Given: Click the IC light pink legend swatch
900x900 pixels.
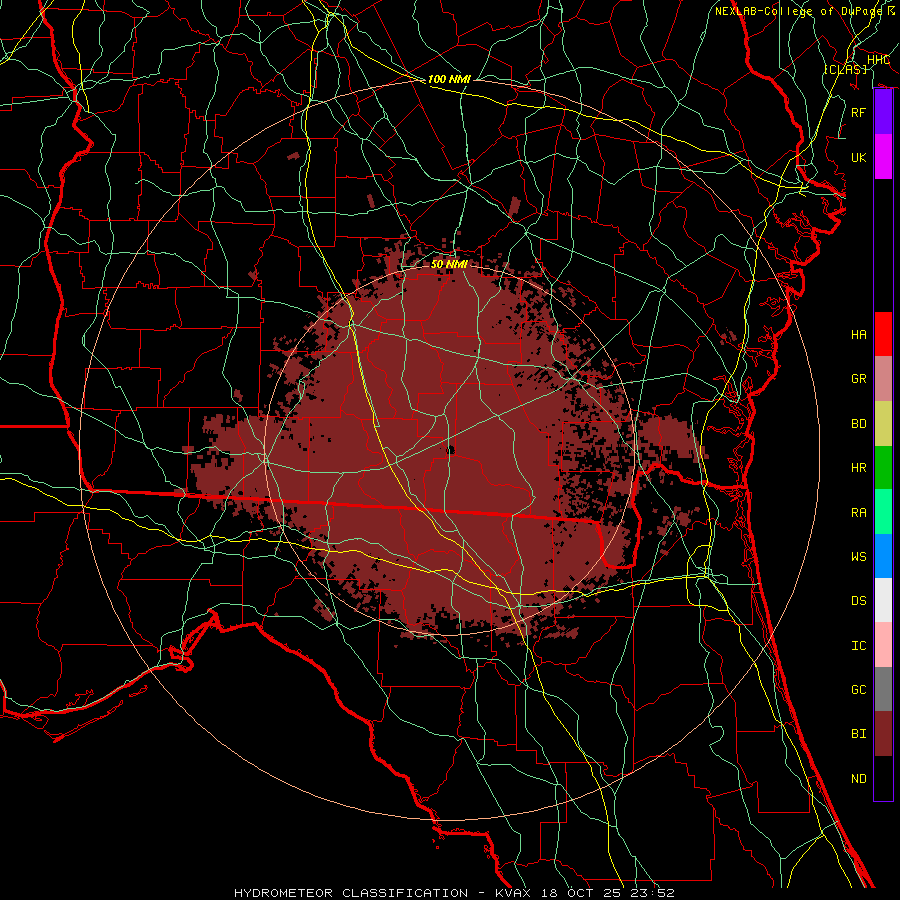Looking at the screenshot, I should (x=883, y=645).
